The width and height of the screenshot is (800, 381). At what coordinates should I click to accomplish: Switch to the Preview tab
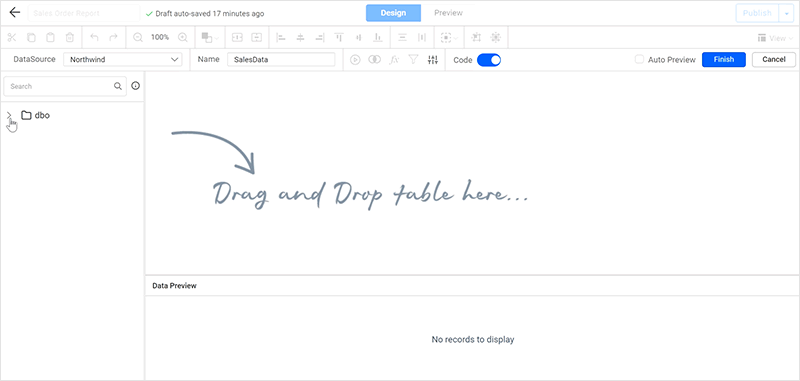[448, 13]
